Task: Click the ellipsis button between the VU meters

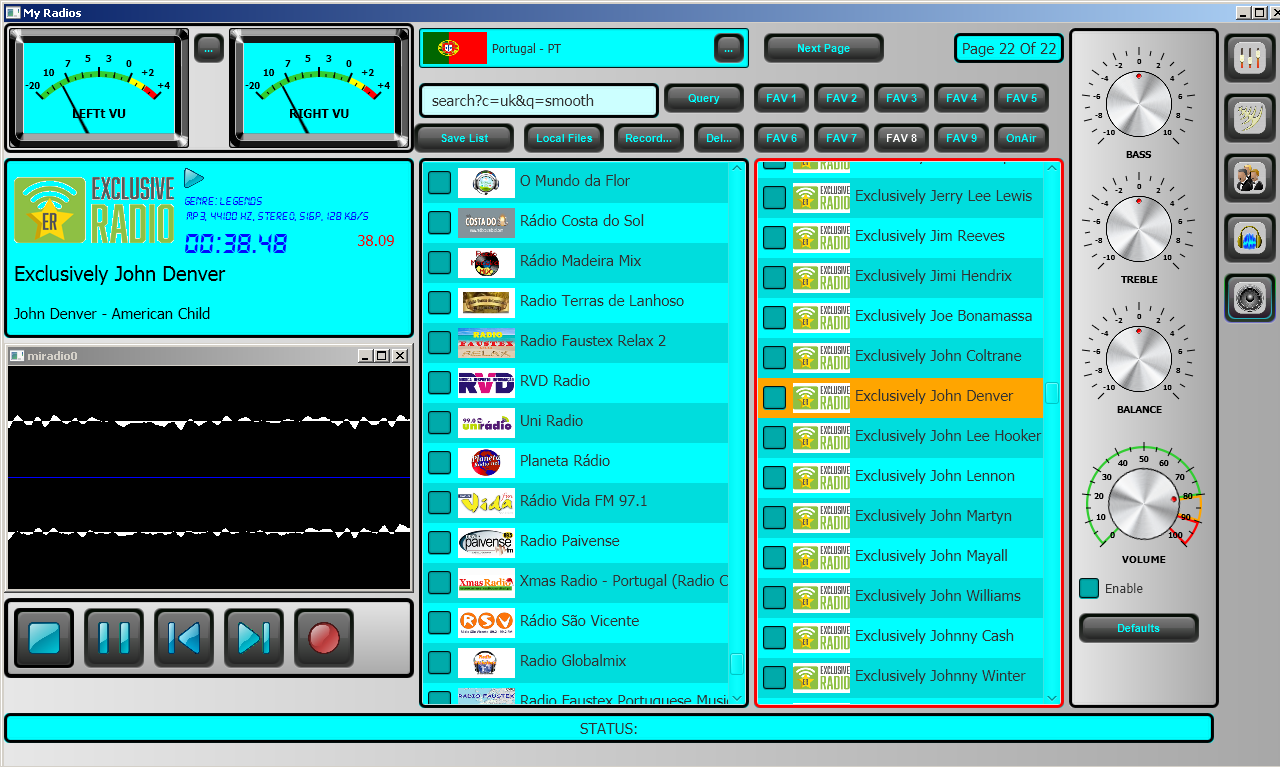Action: [x=208, y=48]
